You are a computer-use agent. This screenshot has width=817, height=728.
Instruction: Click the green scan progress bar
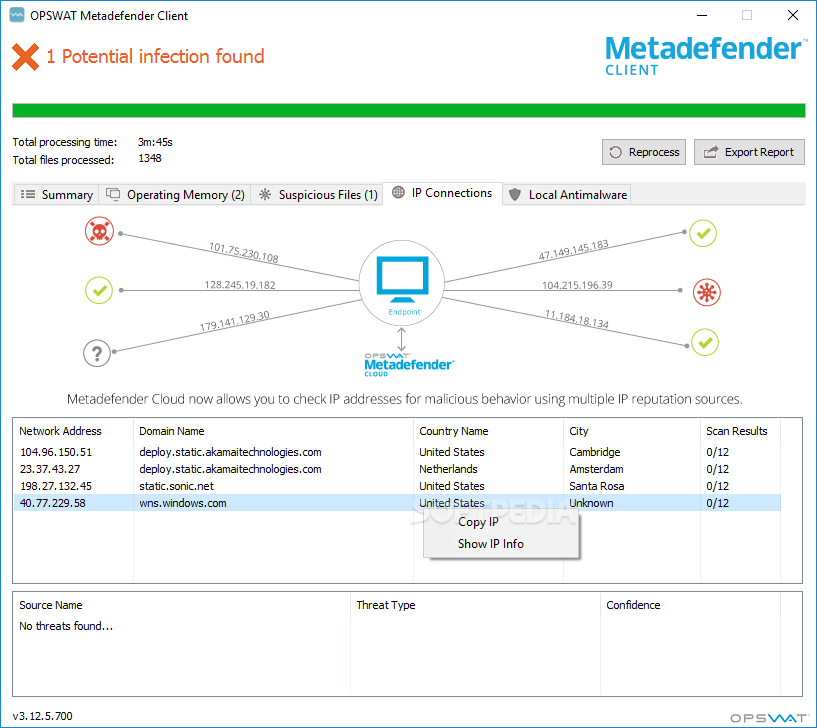(409, 110)
